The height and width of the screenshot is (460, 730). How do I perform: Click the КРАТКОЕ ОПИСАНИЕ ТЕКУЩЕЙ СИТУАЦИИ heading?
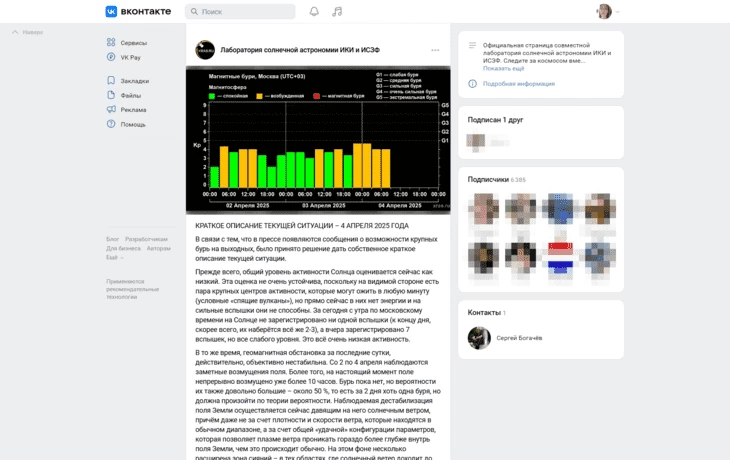tap(302, 225)
